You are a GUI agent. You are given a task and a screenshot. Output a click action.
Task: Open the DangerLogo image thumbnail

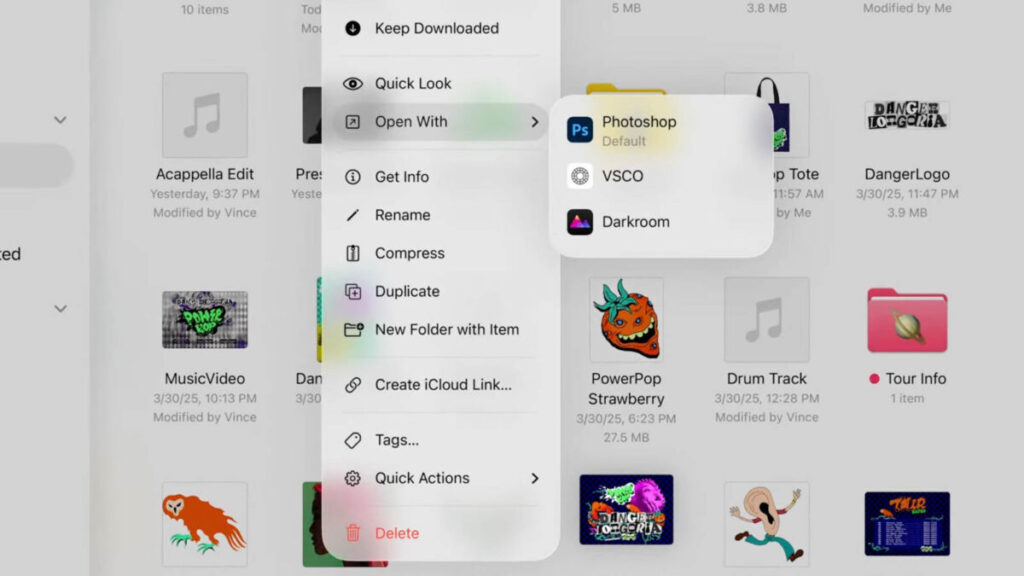click(x=907, y=116)
